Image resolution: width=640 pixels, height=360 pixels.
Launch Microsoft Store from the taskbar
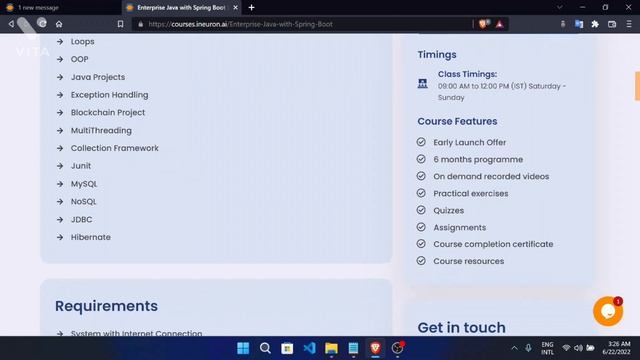[x=287, y=348]
